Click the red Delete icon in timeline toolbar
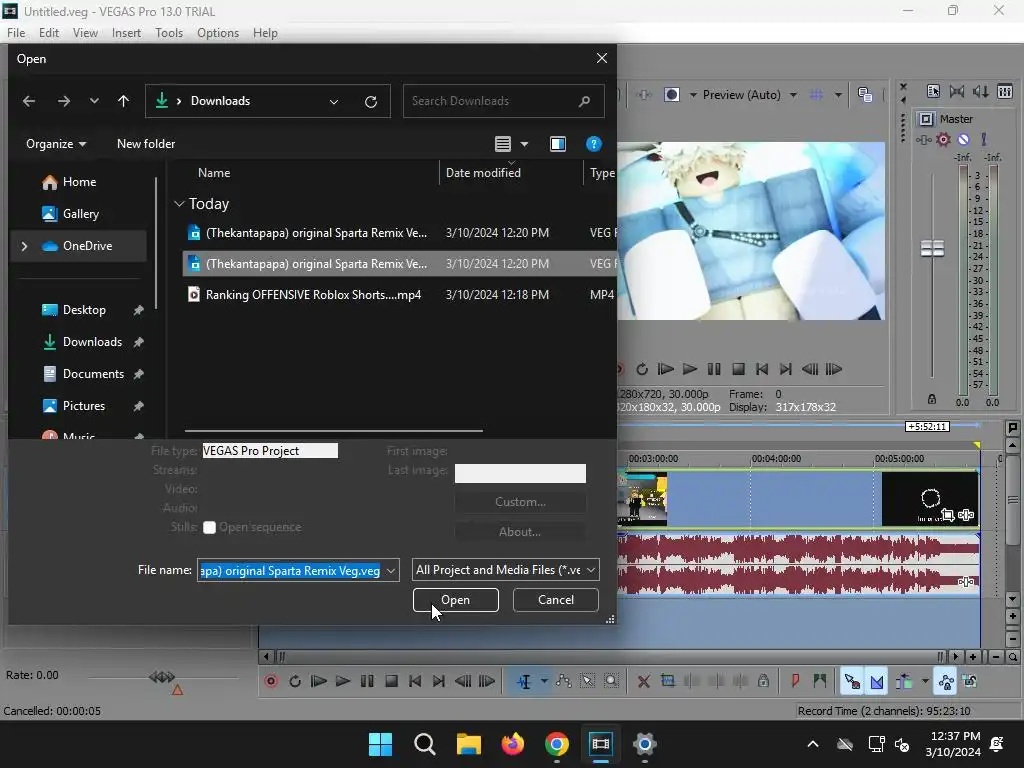The width and height of the screenshot is (1024, 768). (643, 681)
